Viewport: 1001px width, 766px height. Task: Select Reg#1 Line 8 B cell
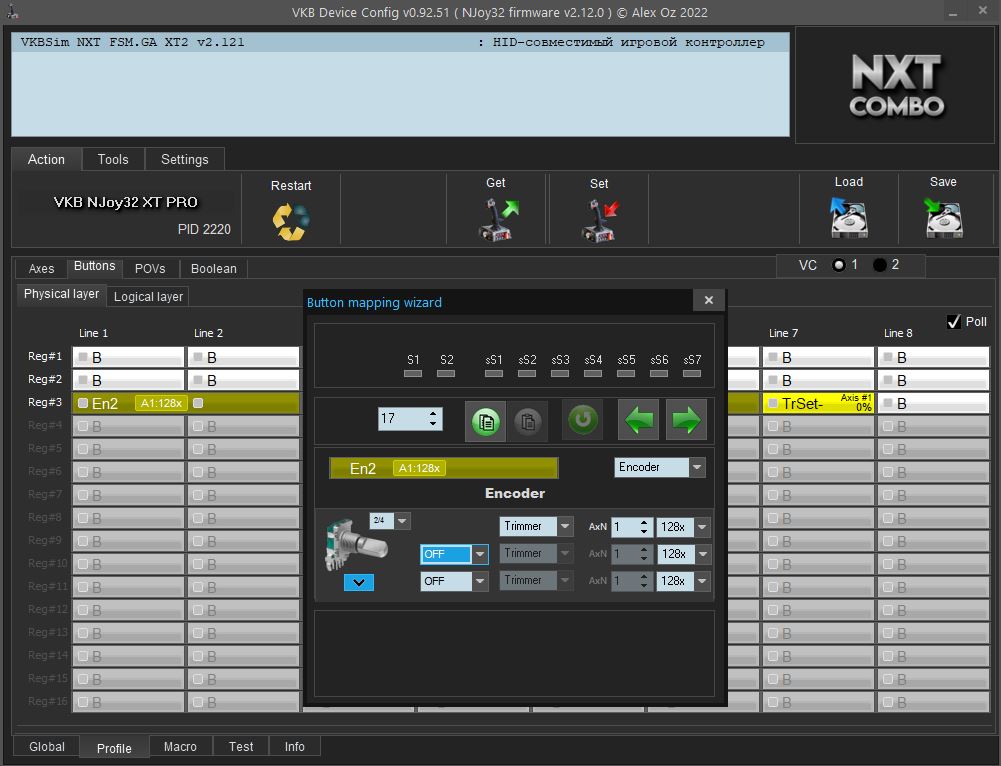pyautogui.click(x=933, y=357)
